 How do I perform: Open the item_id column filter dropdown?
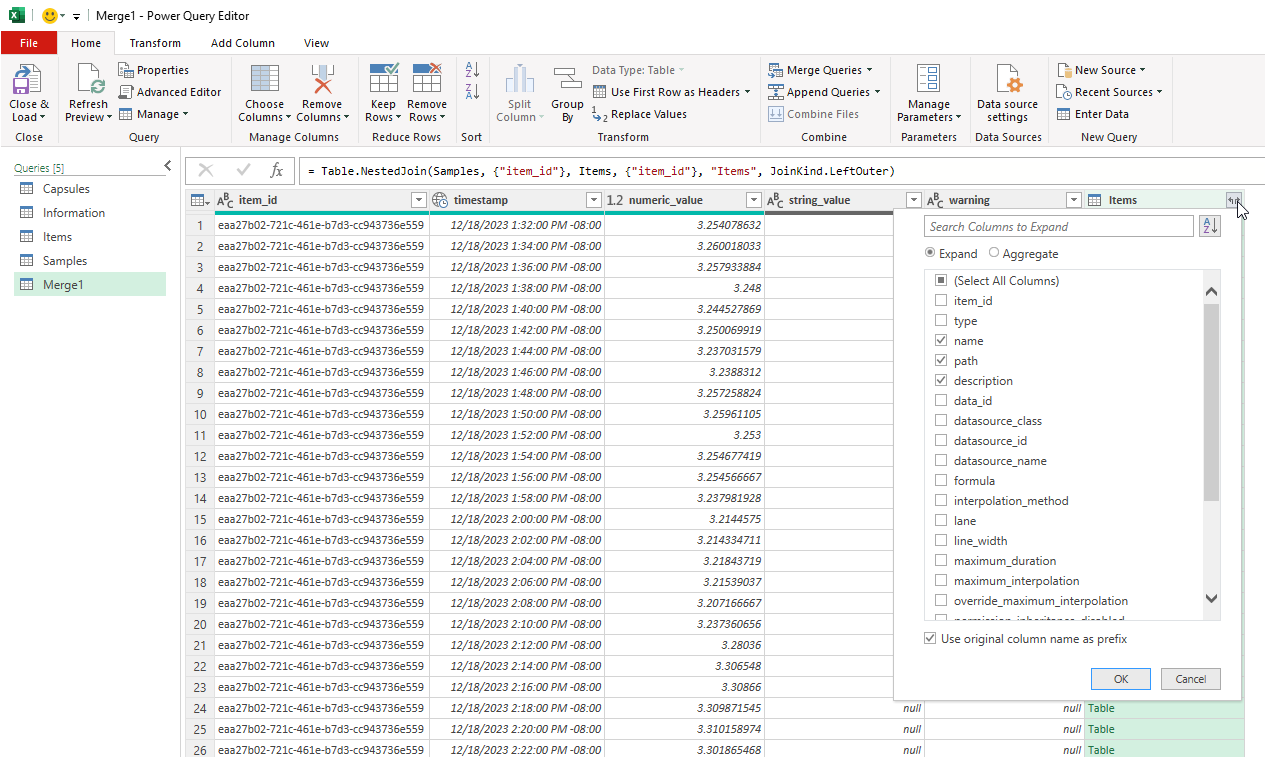click(x=418, y=200)
